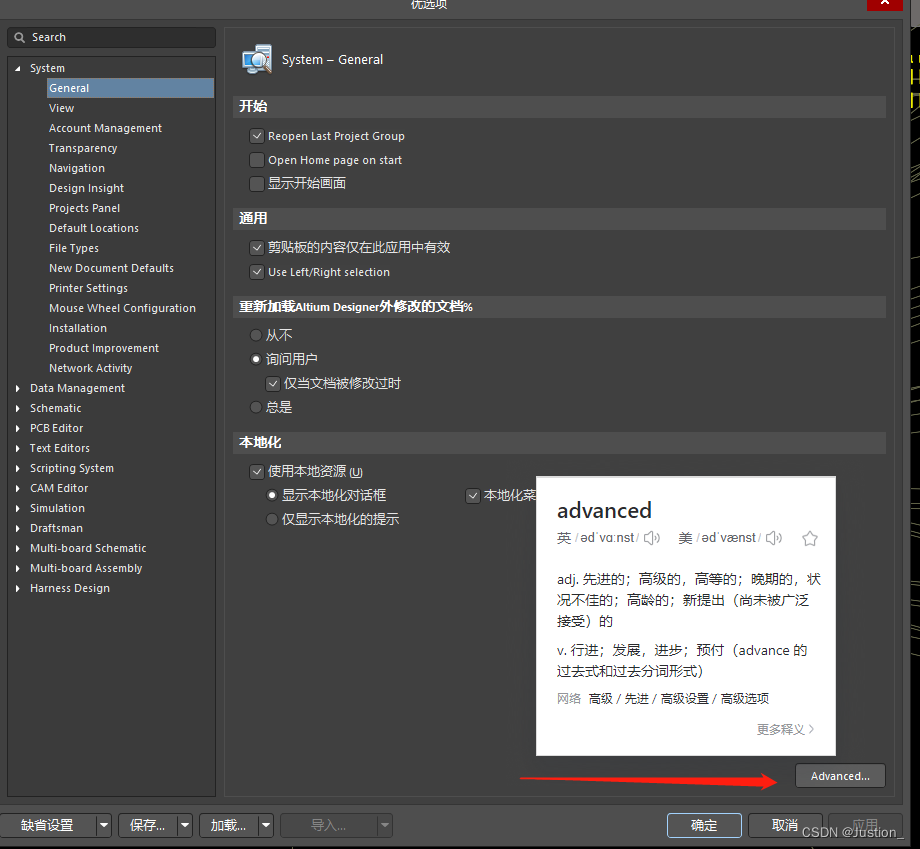The image size is (920, 849).
Task: Expand the PCB Editor node
Action: click(18, 428)
